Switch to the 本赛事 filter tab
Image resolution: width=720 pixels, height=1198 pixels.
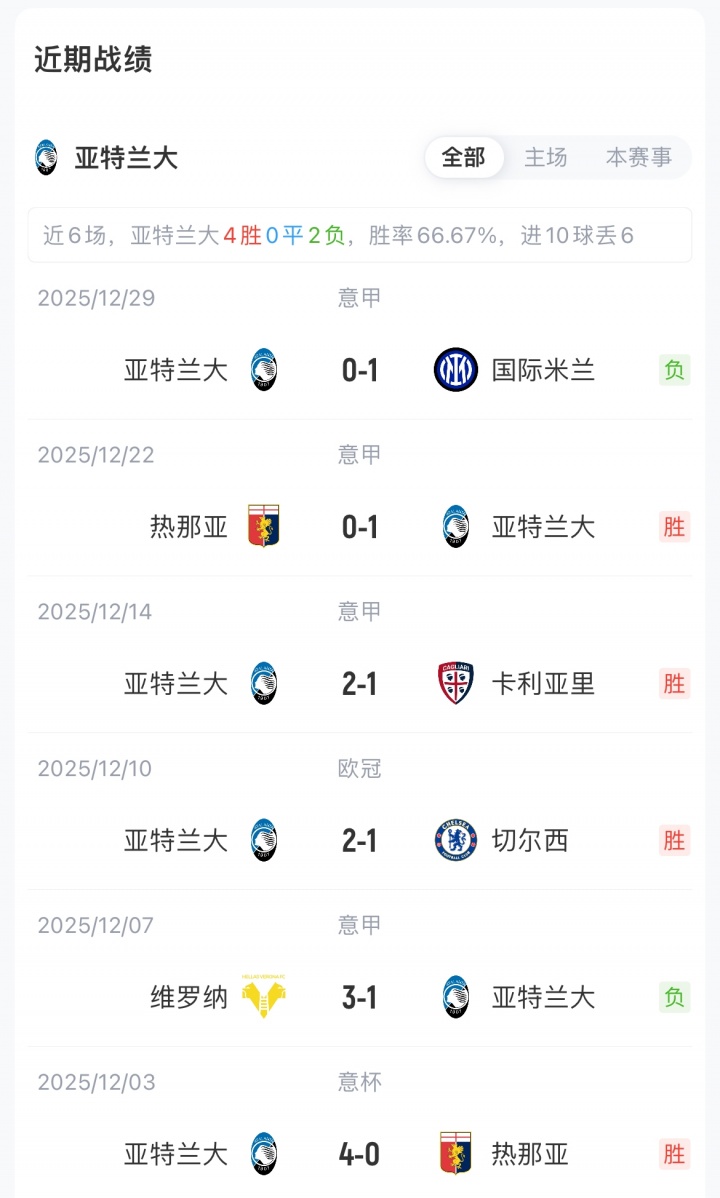(639, 158)
